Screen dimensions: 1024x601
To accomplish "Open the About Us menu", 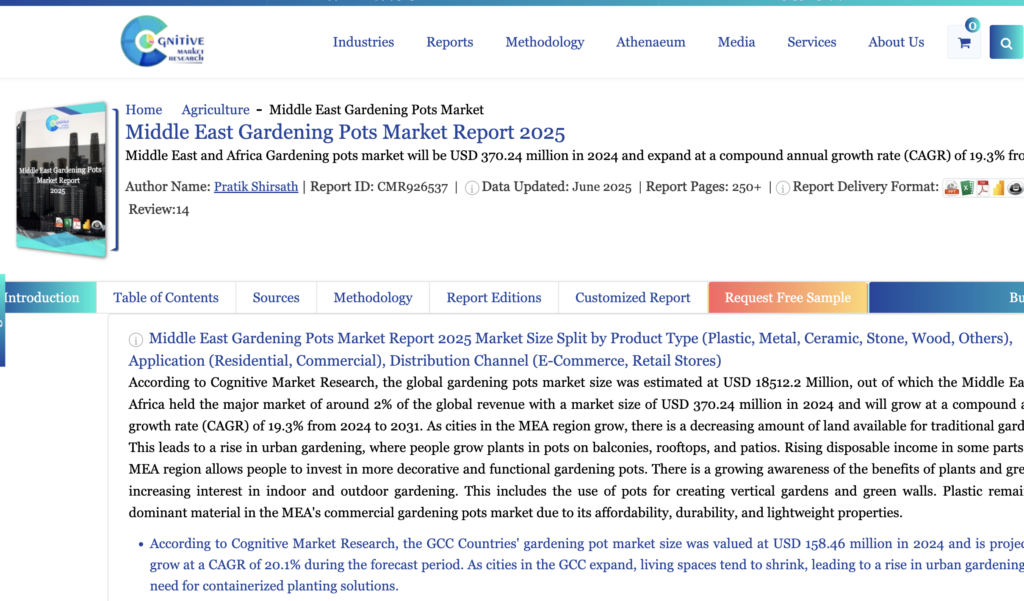I will pyautogui.click(x=896, y=42).
